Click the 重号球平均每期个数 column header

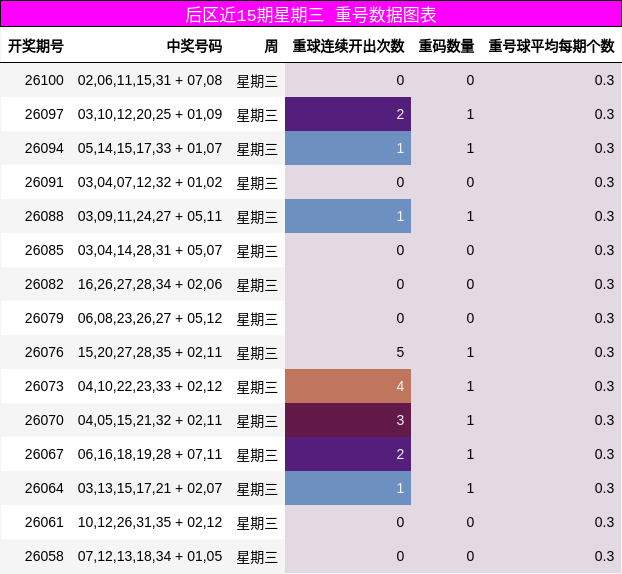(551, 46)
